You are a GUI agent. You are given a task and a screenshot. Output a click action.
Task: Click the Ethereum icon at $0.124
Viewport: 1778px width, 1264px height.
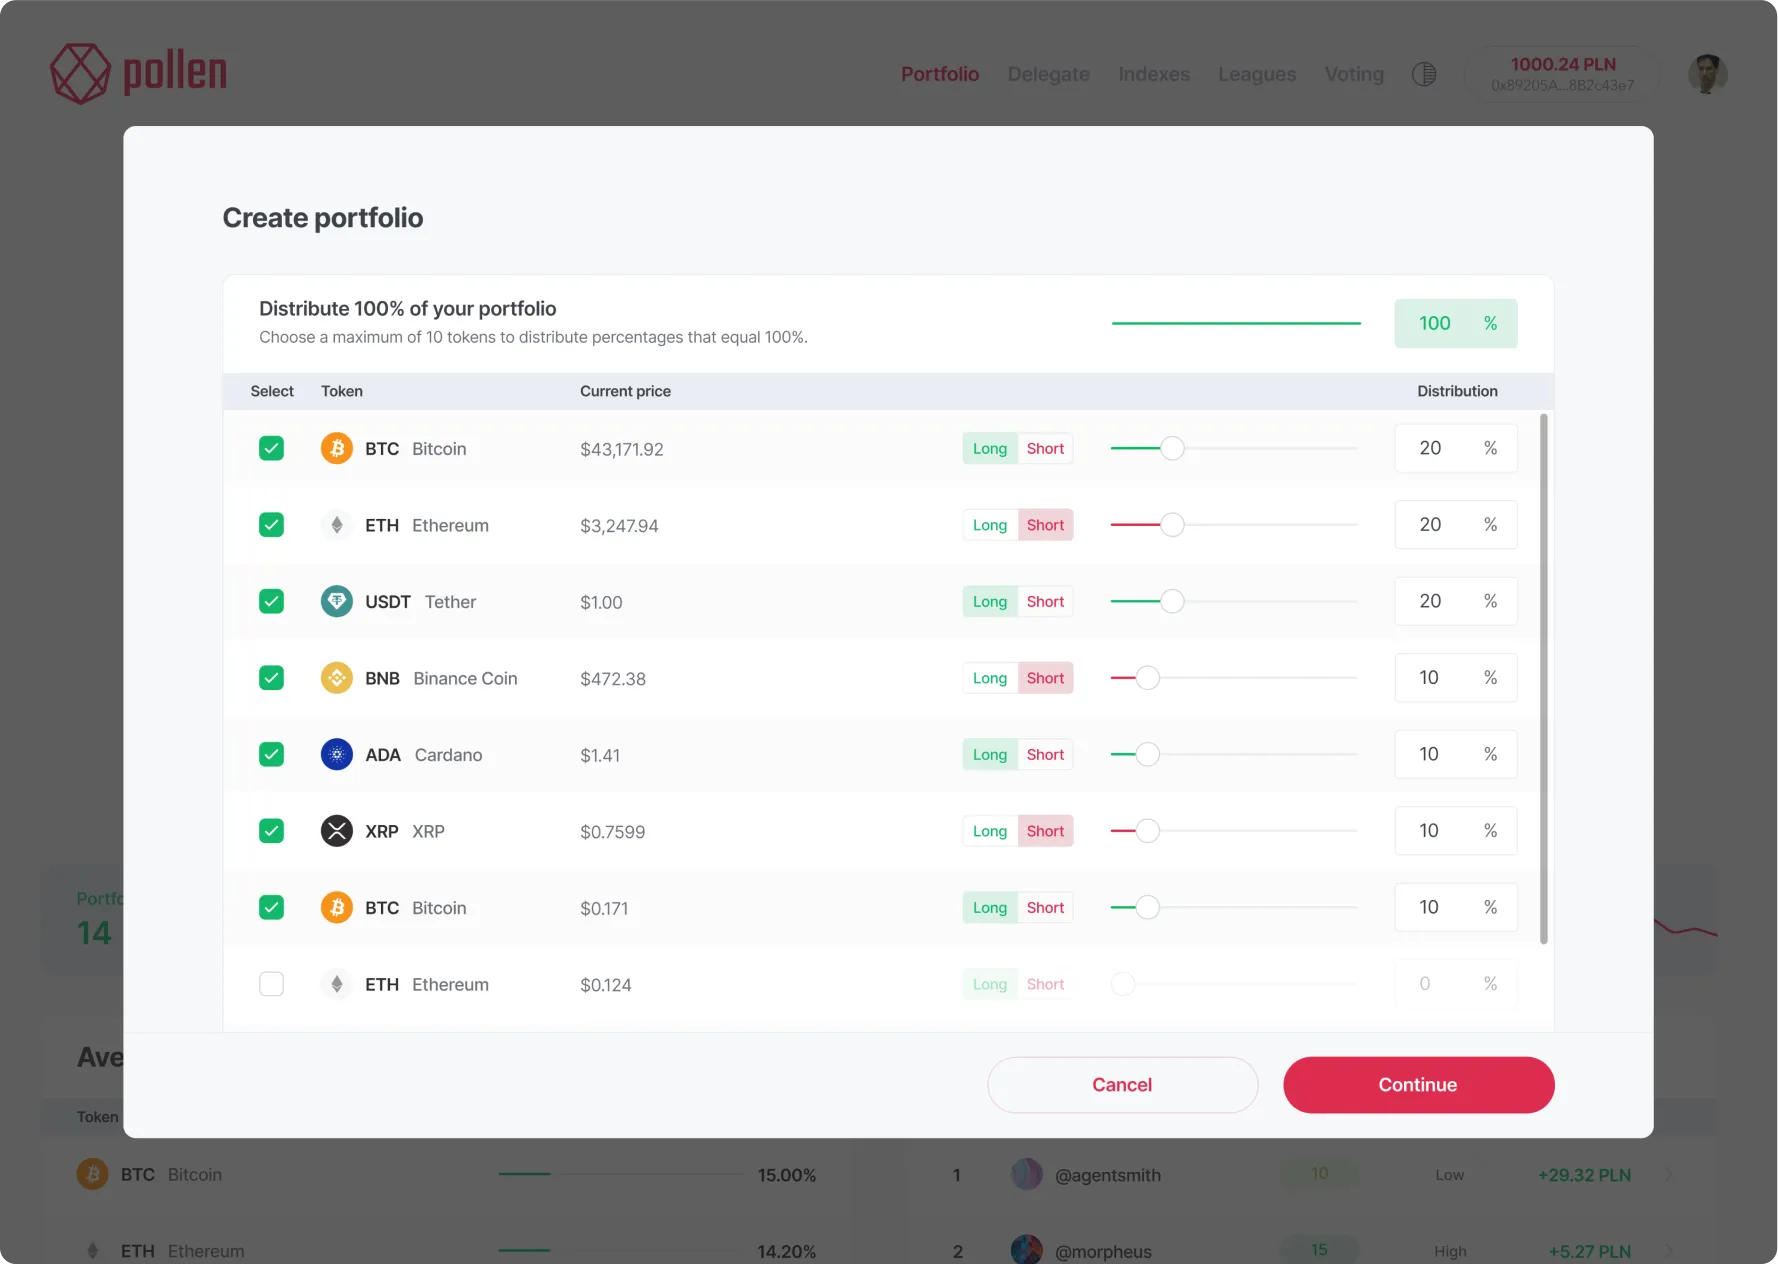[337, 984]
